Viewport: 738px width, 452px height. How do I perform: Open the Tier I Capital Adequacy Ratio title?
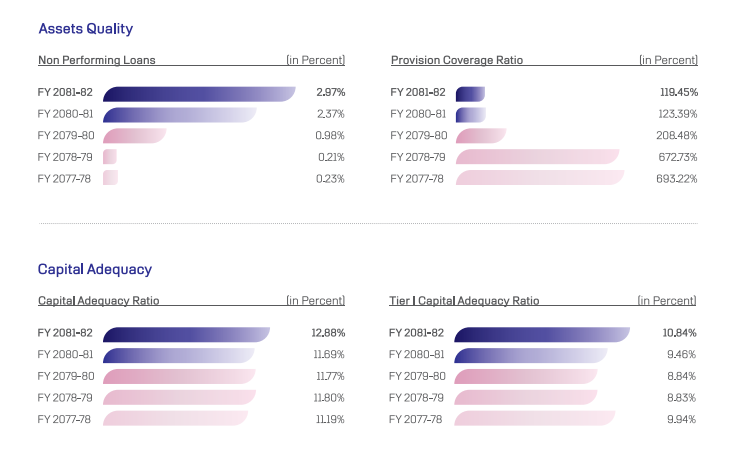pyautogui.click(x=464, y=300)
